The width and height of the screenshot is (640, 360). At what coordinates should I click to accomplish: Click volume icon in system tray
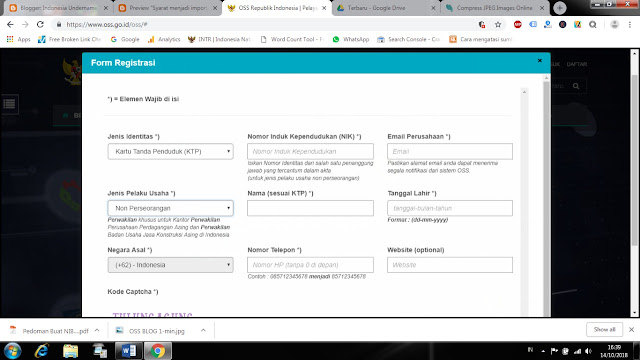[588, 351]
